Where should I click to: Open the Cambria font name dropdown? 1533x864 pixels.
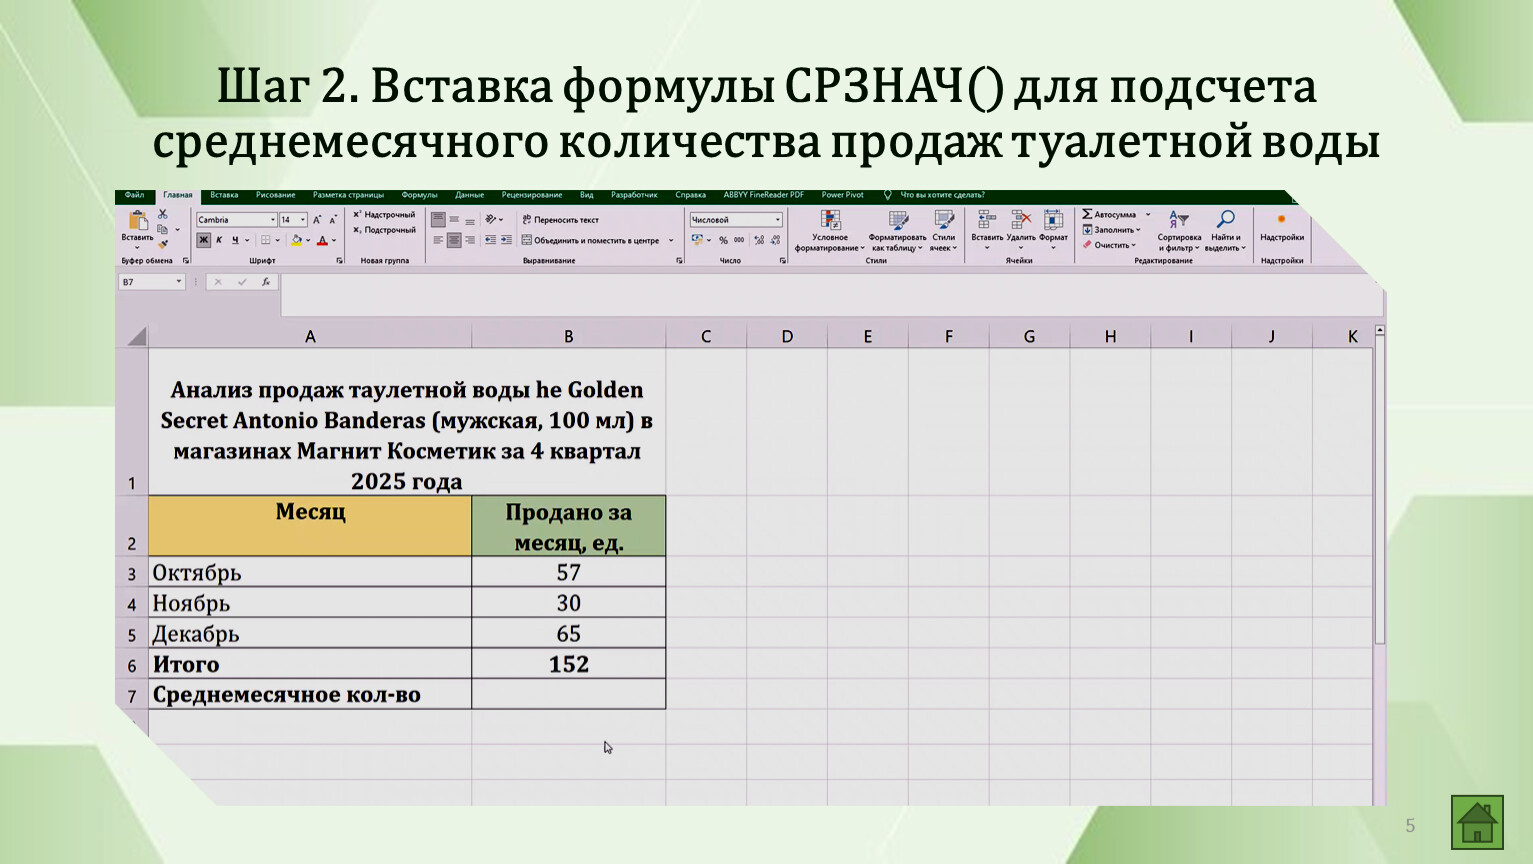[272, 220]
